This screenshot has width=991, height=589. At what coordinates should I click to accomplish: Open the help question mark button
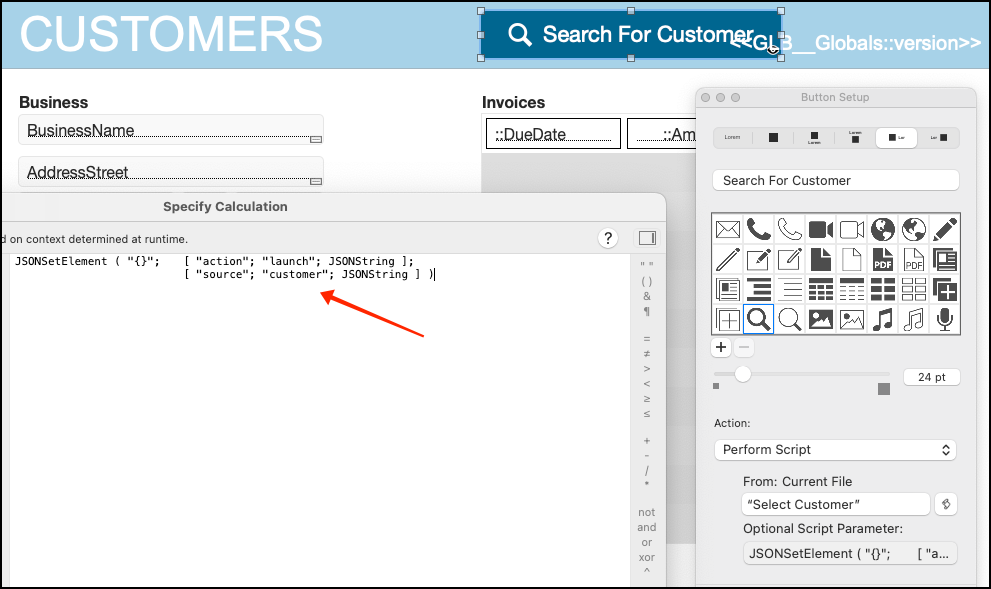point(607,238)
